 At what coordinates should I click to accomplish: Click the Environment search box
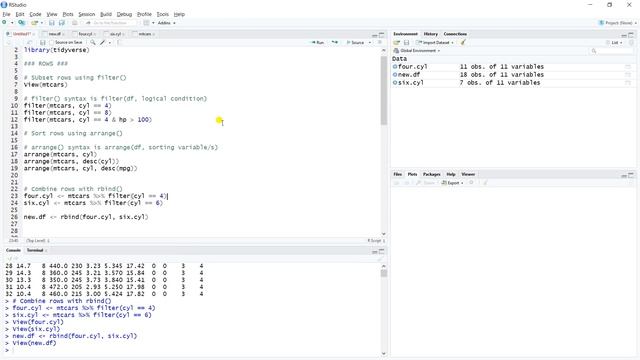[611, 51]
